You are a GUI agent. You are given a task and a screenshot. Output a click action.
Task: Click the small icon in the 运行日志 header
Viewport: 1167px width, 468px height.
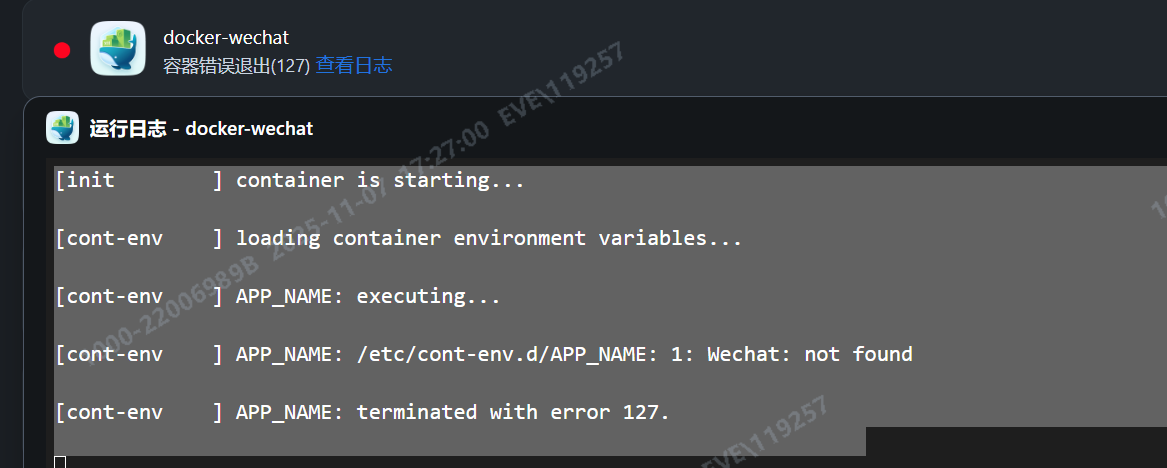coord(62,128)
